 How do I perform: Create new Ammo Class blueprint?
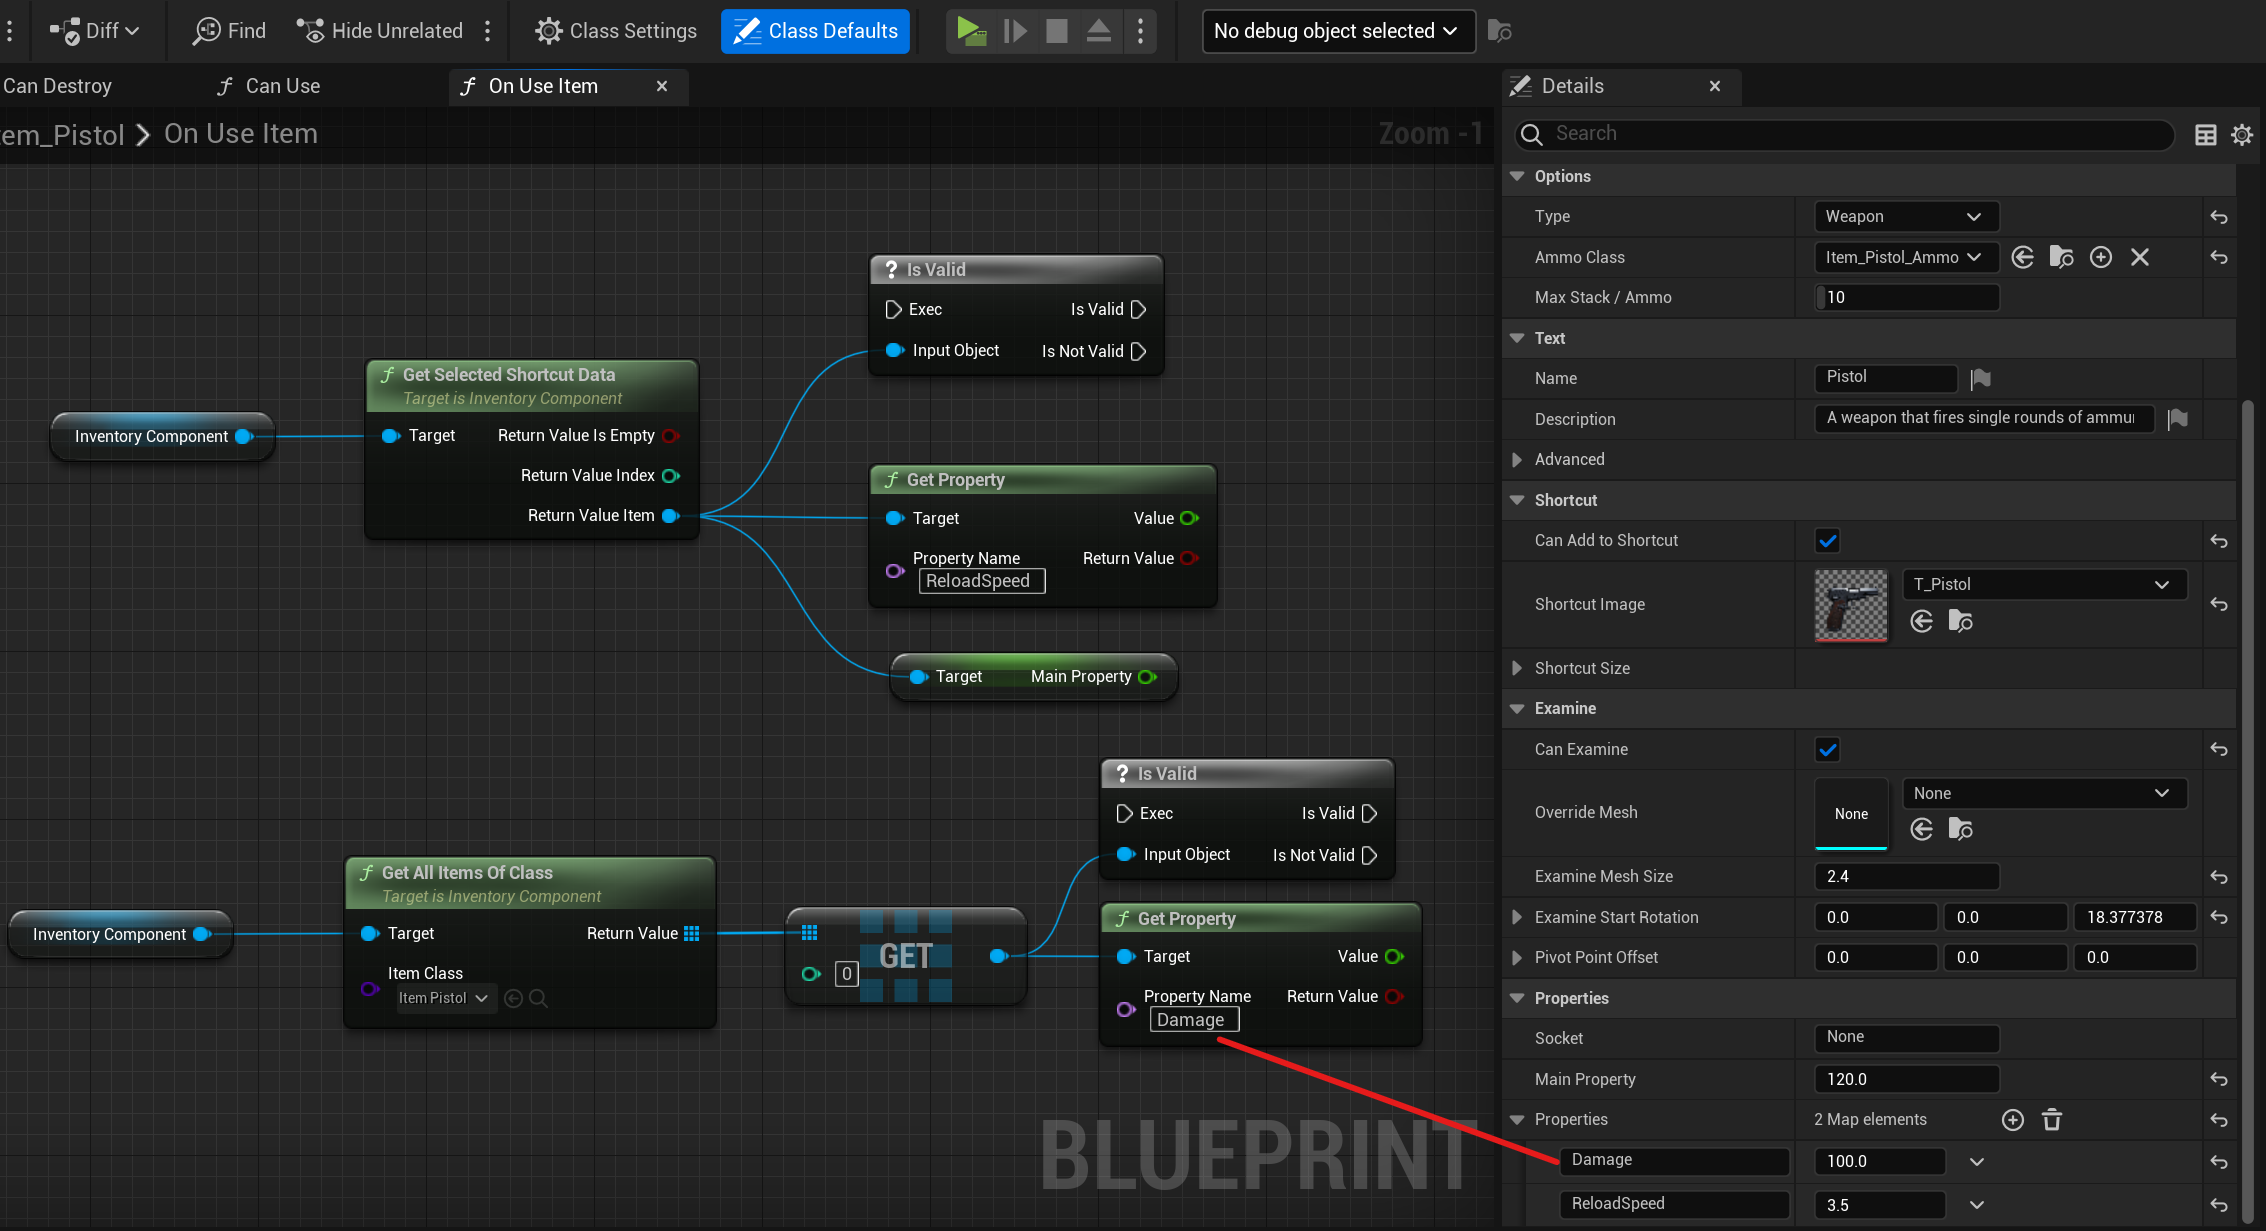click(2101, 257)
